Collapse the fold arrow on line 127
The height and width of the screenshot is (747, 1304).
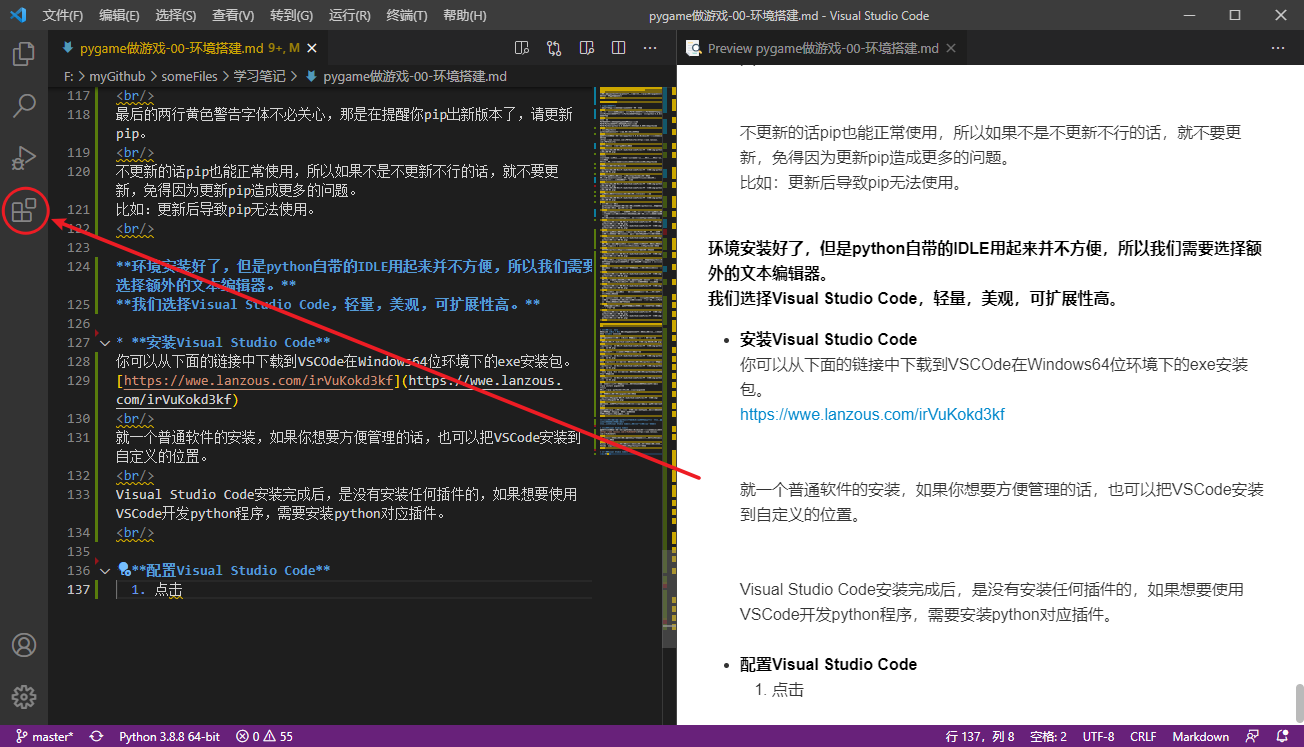pos(105,342)
